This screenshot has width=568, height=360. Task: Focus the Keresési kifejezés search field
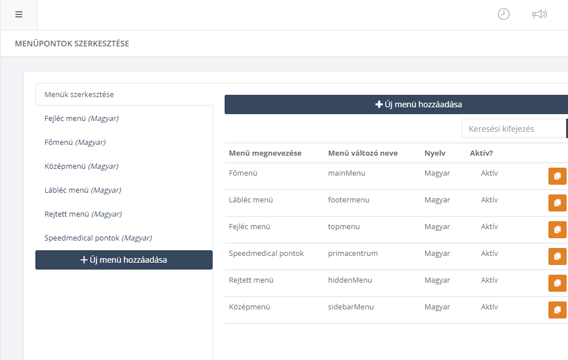[514, 129]
